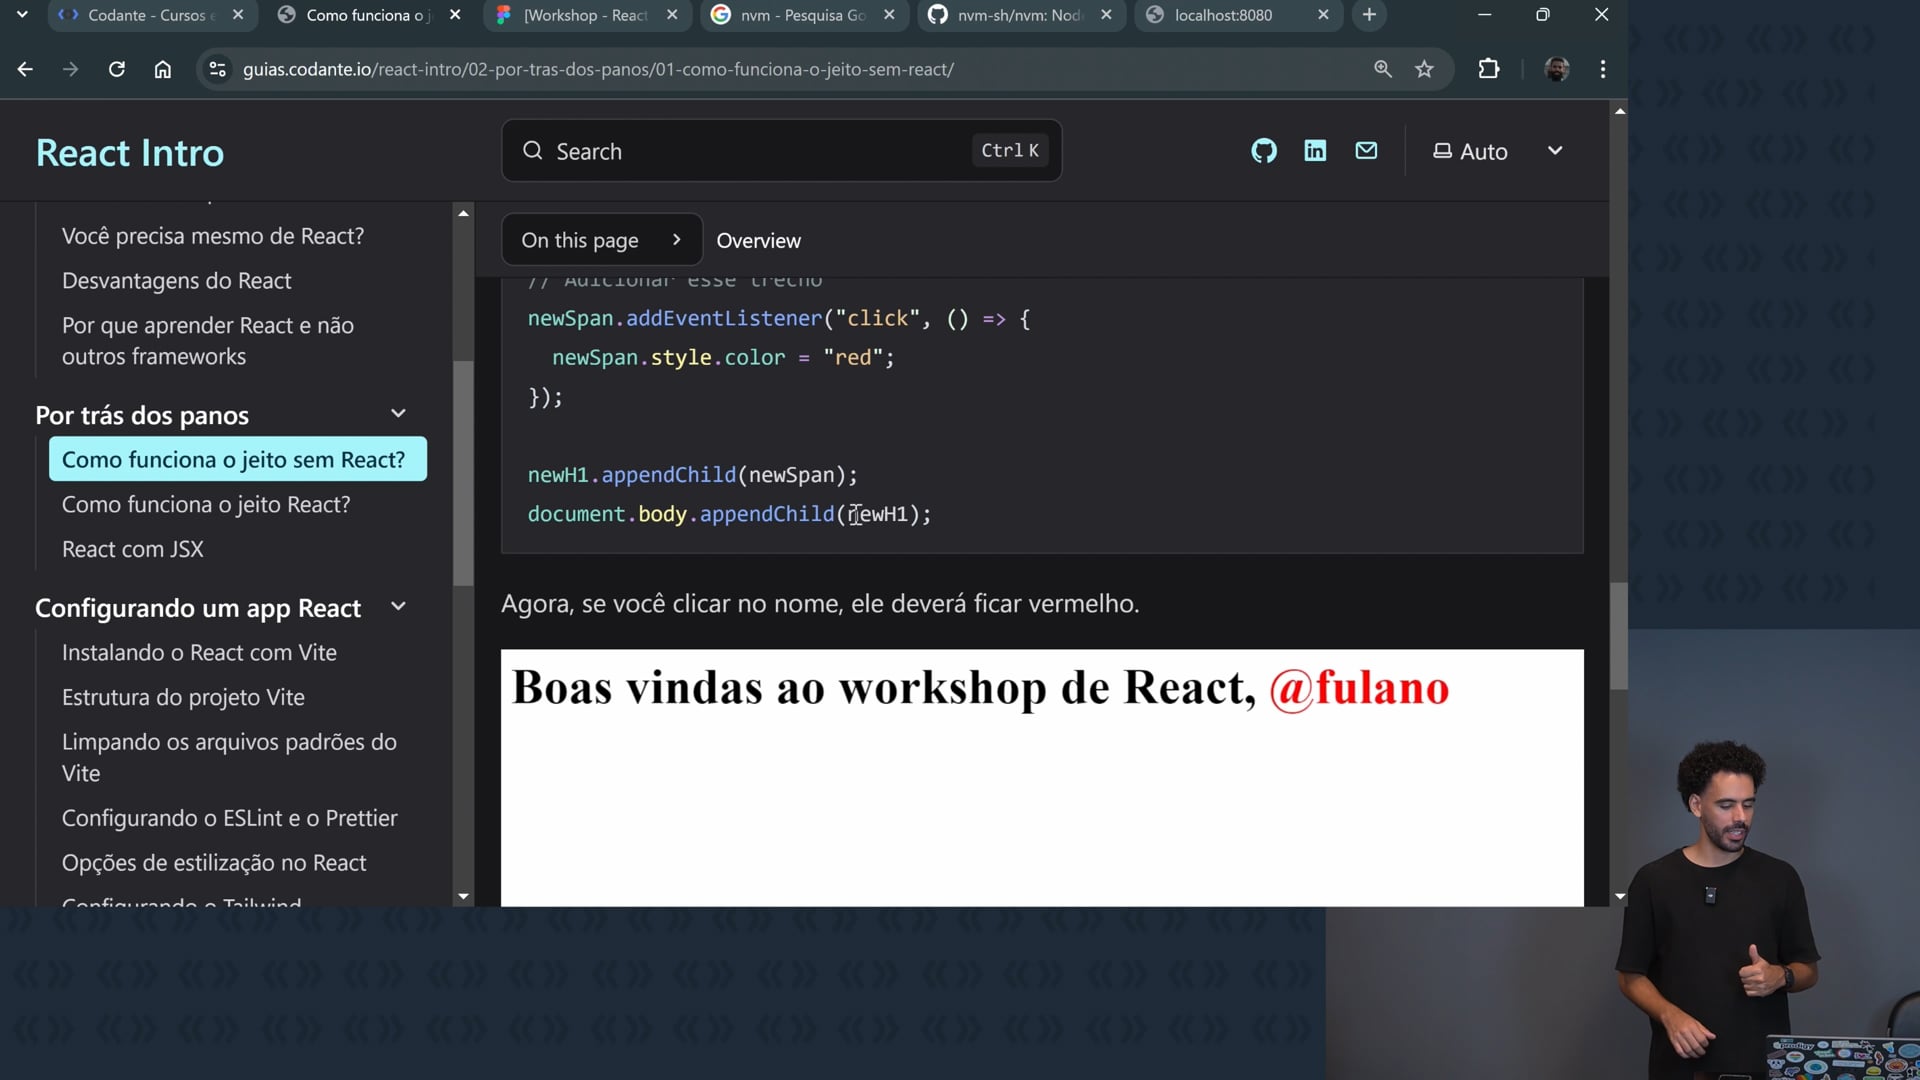The height and width of the screenshot is (1080, 1920).
Task: Open a new browser tab
Action: point(1369,15)
